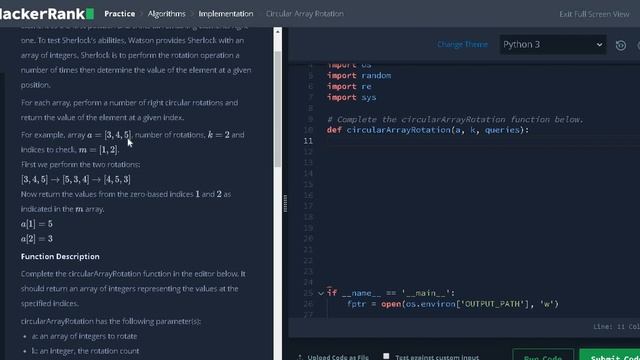Click scroll-up arrow of problem panel scrollbar

tap(278, 32)
